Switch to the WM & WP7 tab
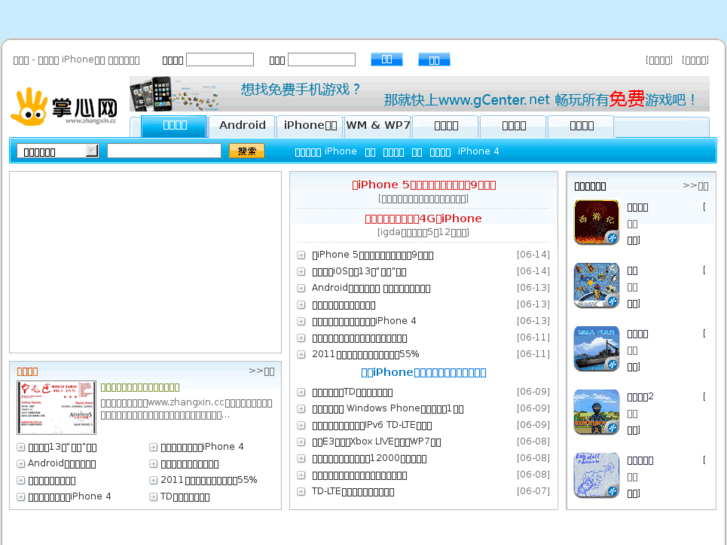The height and width of the screenshot is (545, 727). tap(377, 126)
